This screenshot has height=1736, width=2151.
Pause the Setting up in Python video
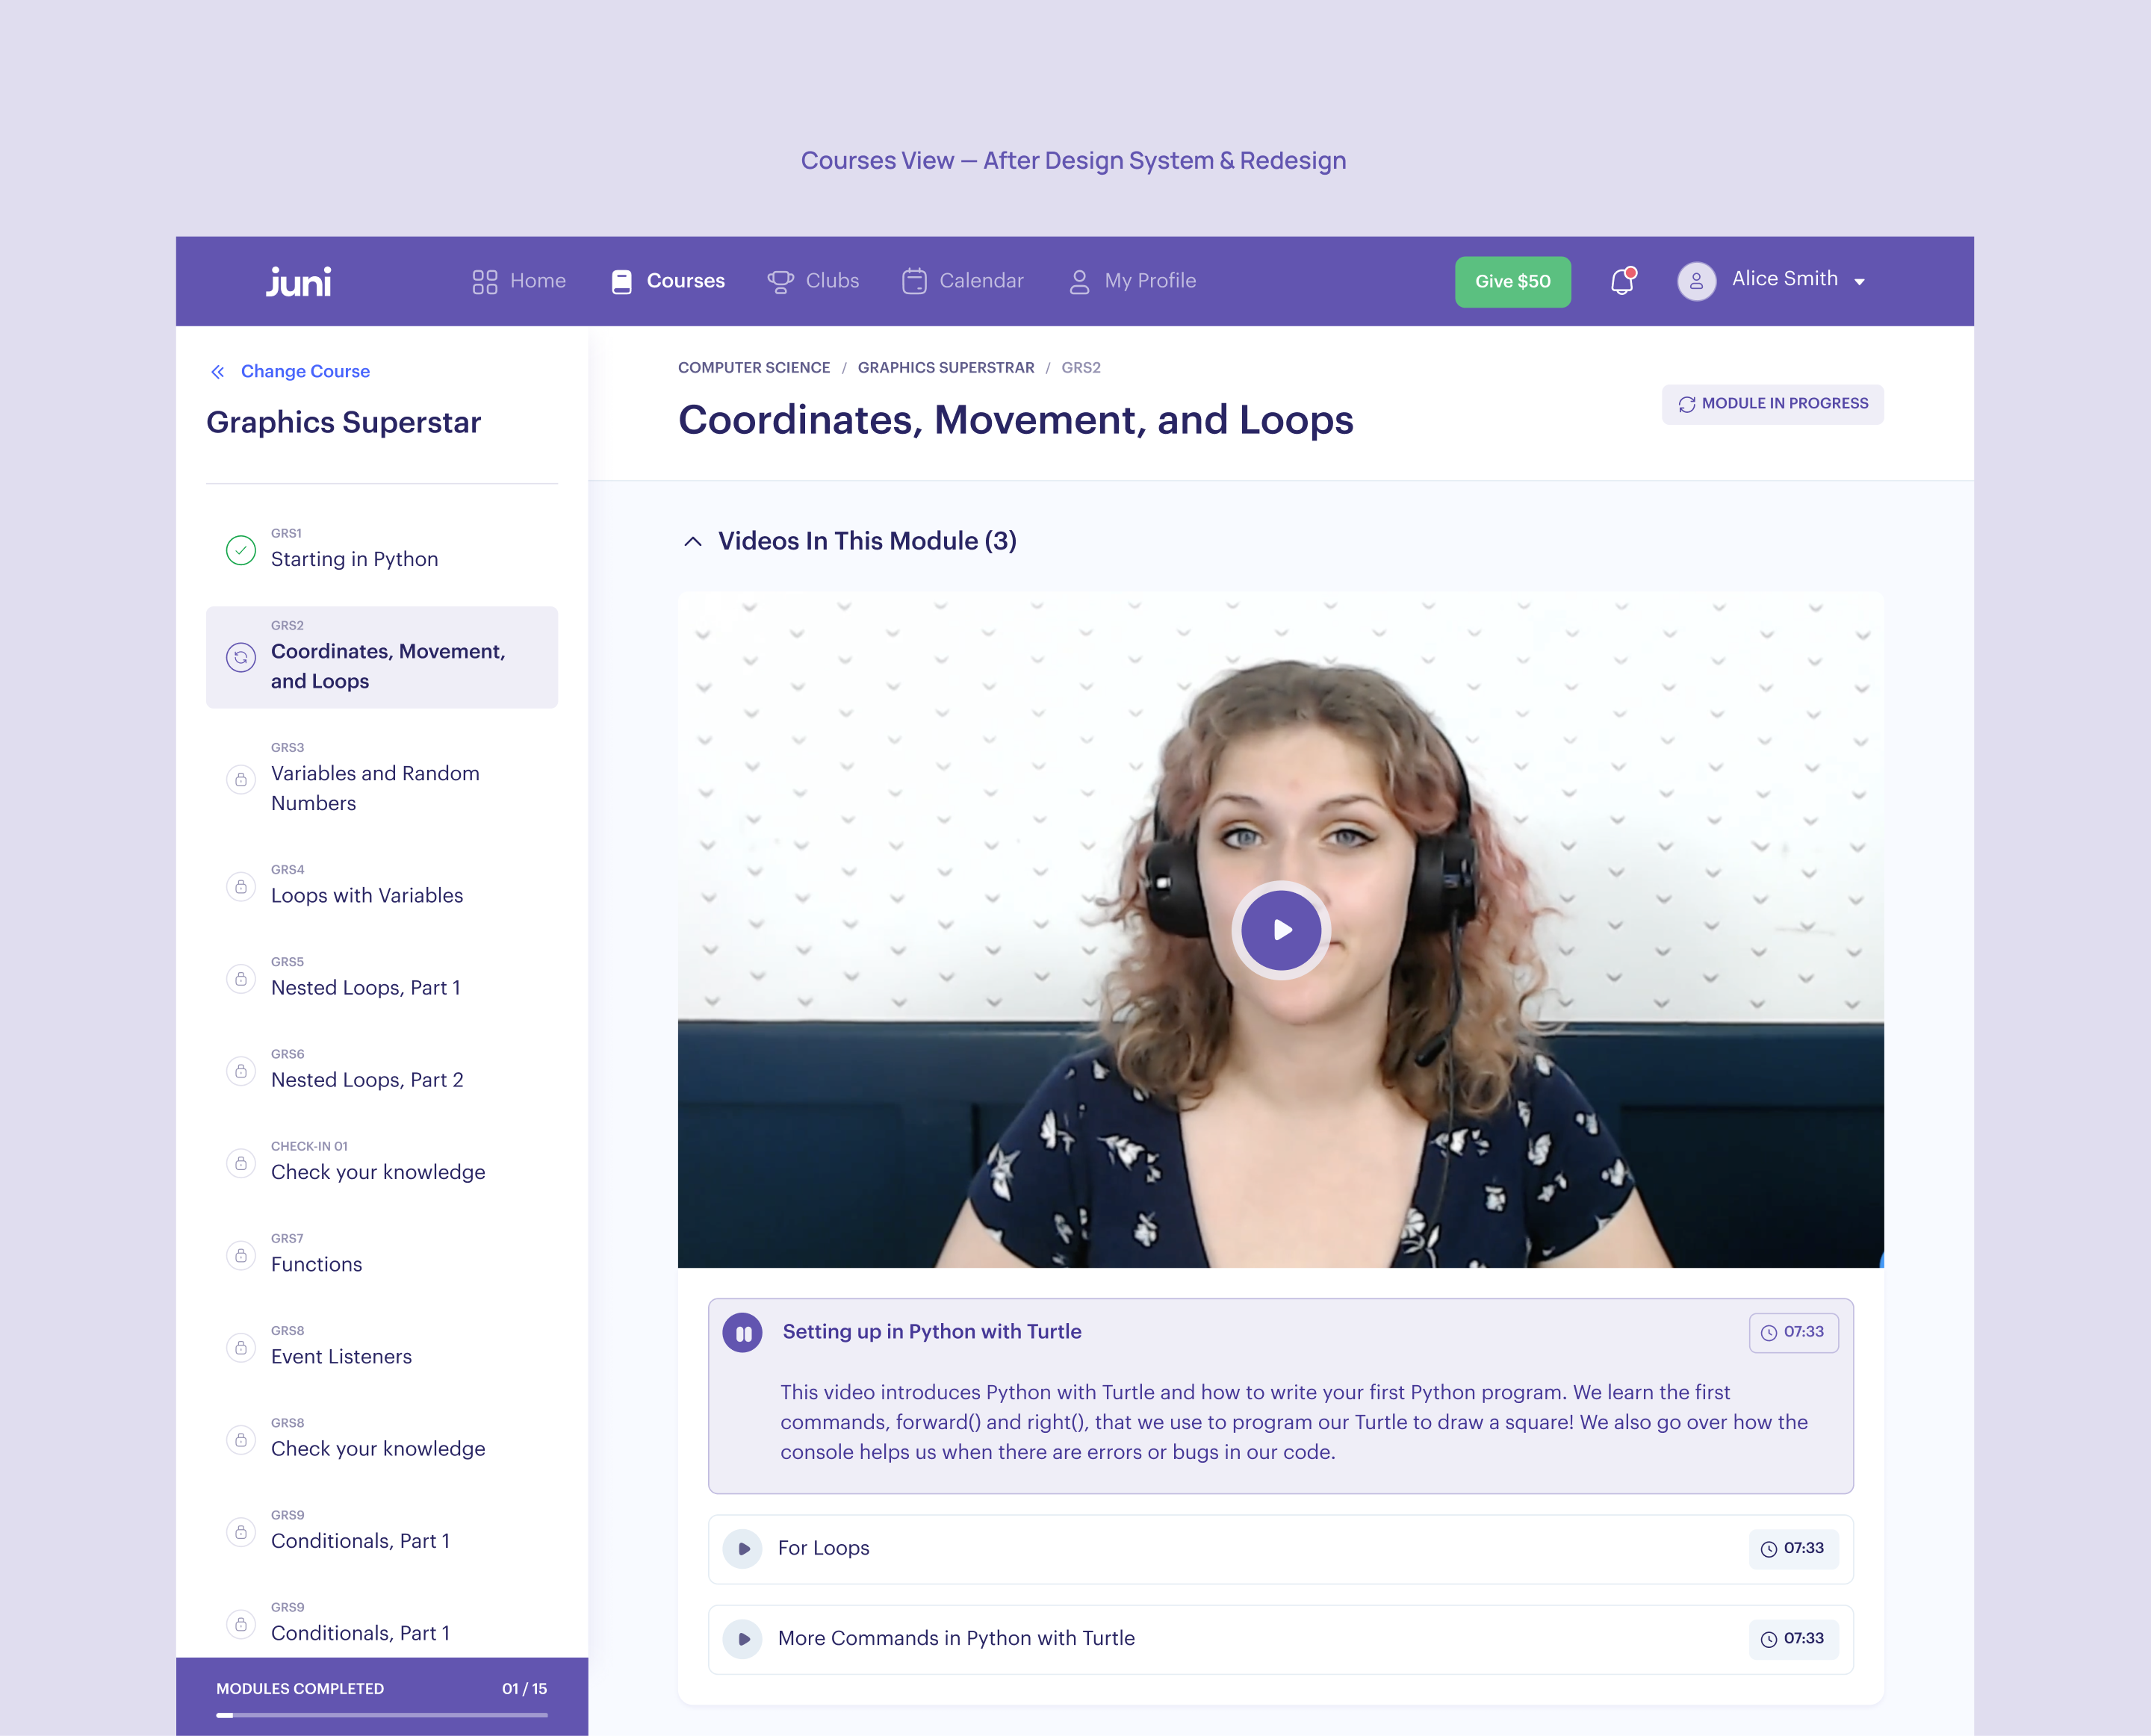[743, 1333]
